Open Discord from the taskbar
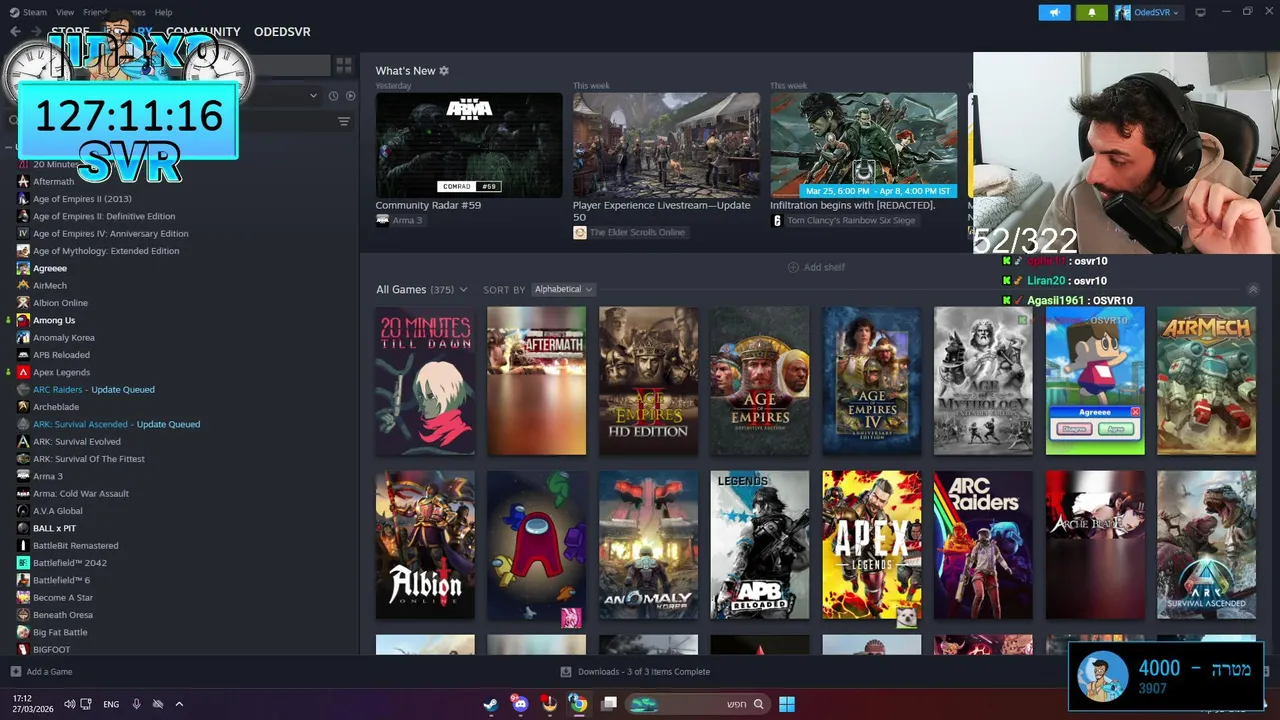Viewport: 1280px width, 720px height. [520, 704]
